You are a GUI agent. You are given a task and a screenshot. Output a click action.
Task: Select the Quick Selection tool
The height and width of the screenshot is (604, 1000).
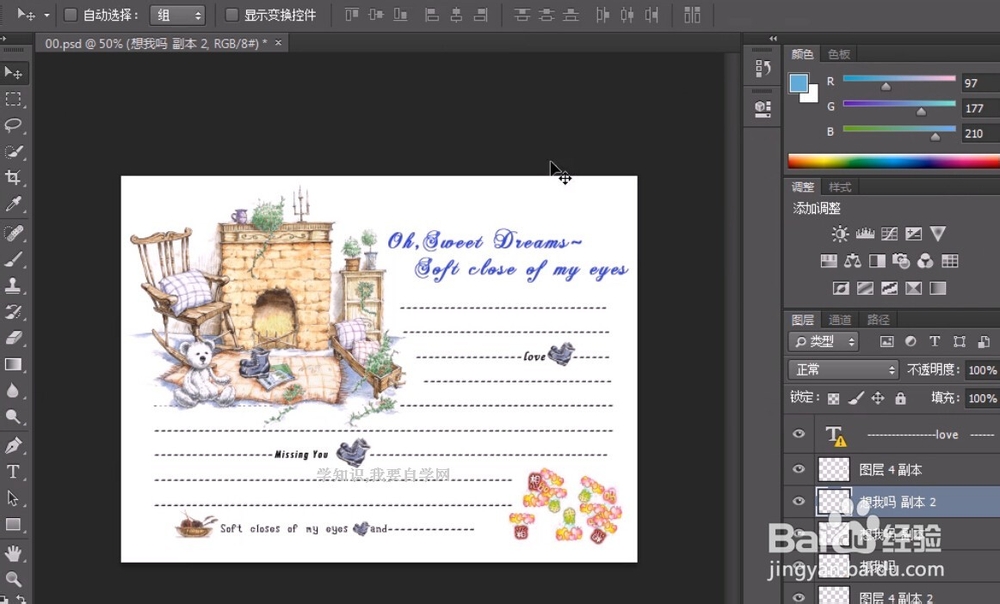click(x=13, y=151)
